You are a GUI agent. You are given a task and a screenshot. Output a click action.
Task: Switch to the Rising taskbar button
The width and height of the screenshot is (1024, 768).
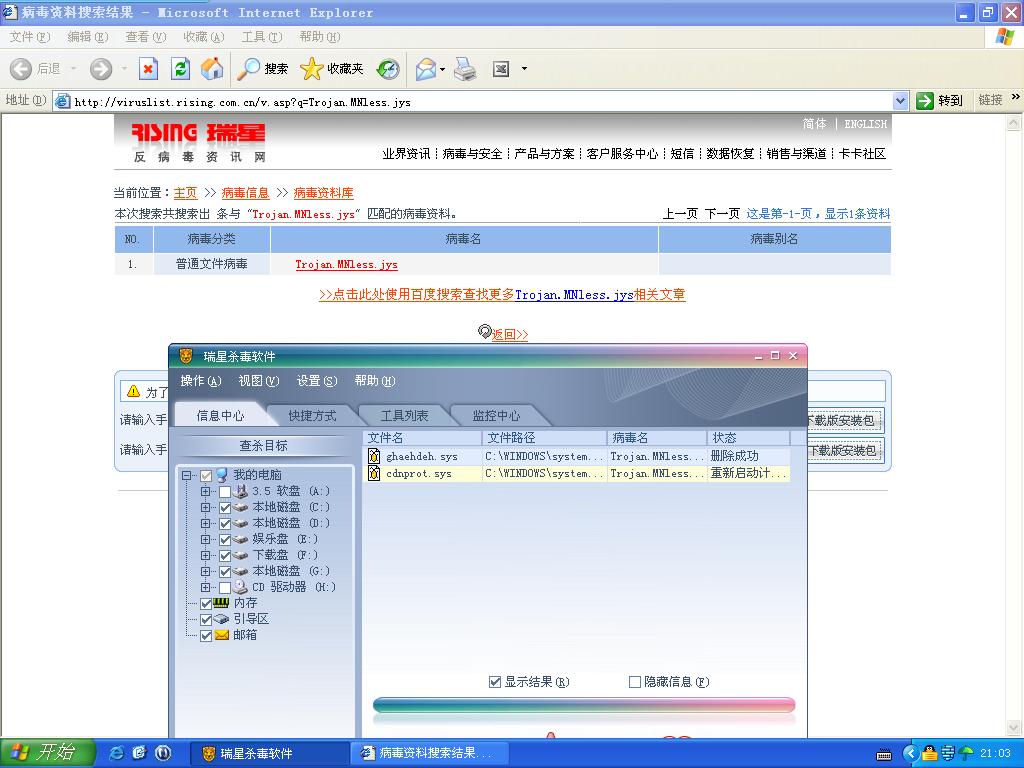tap(269, 753)
